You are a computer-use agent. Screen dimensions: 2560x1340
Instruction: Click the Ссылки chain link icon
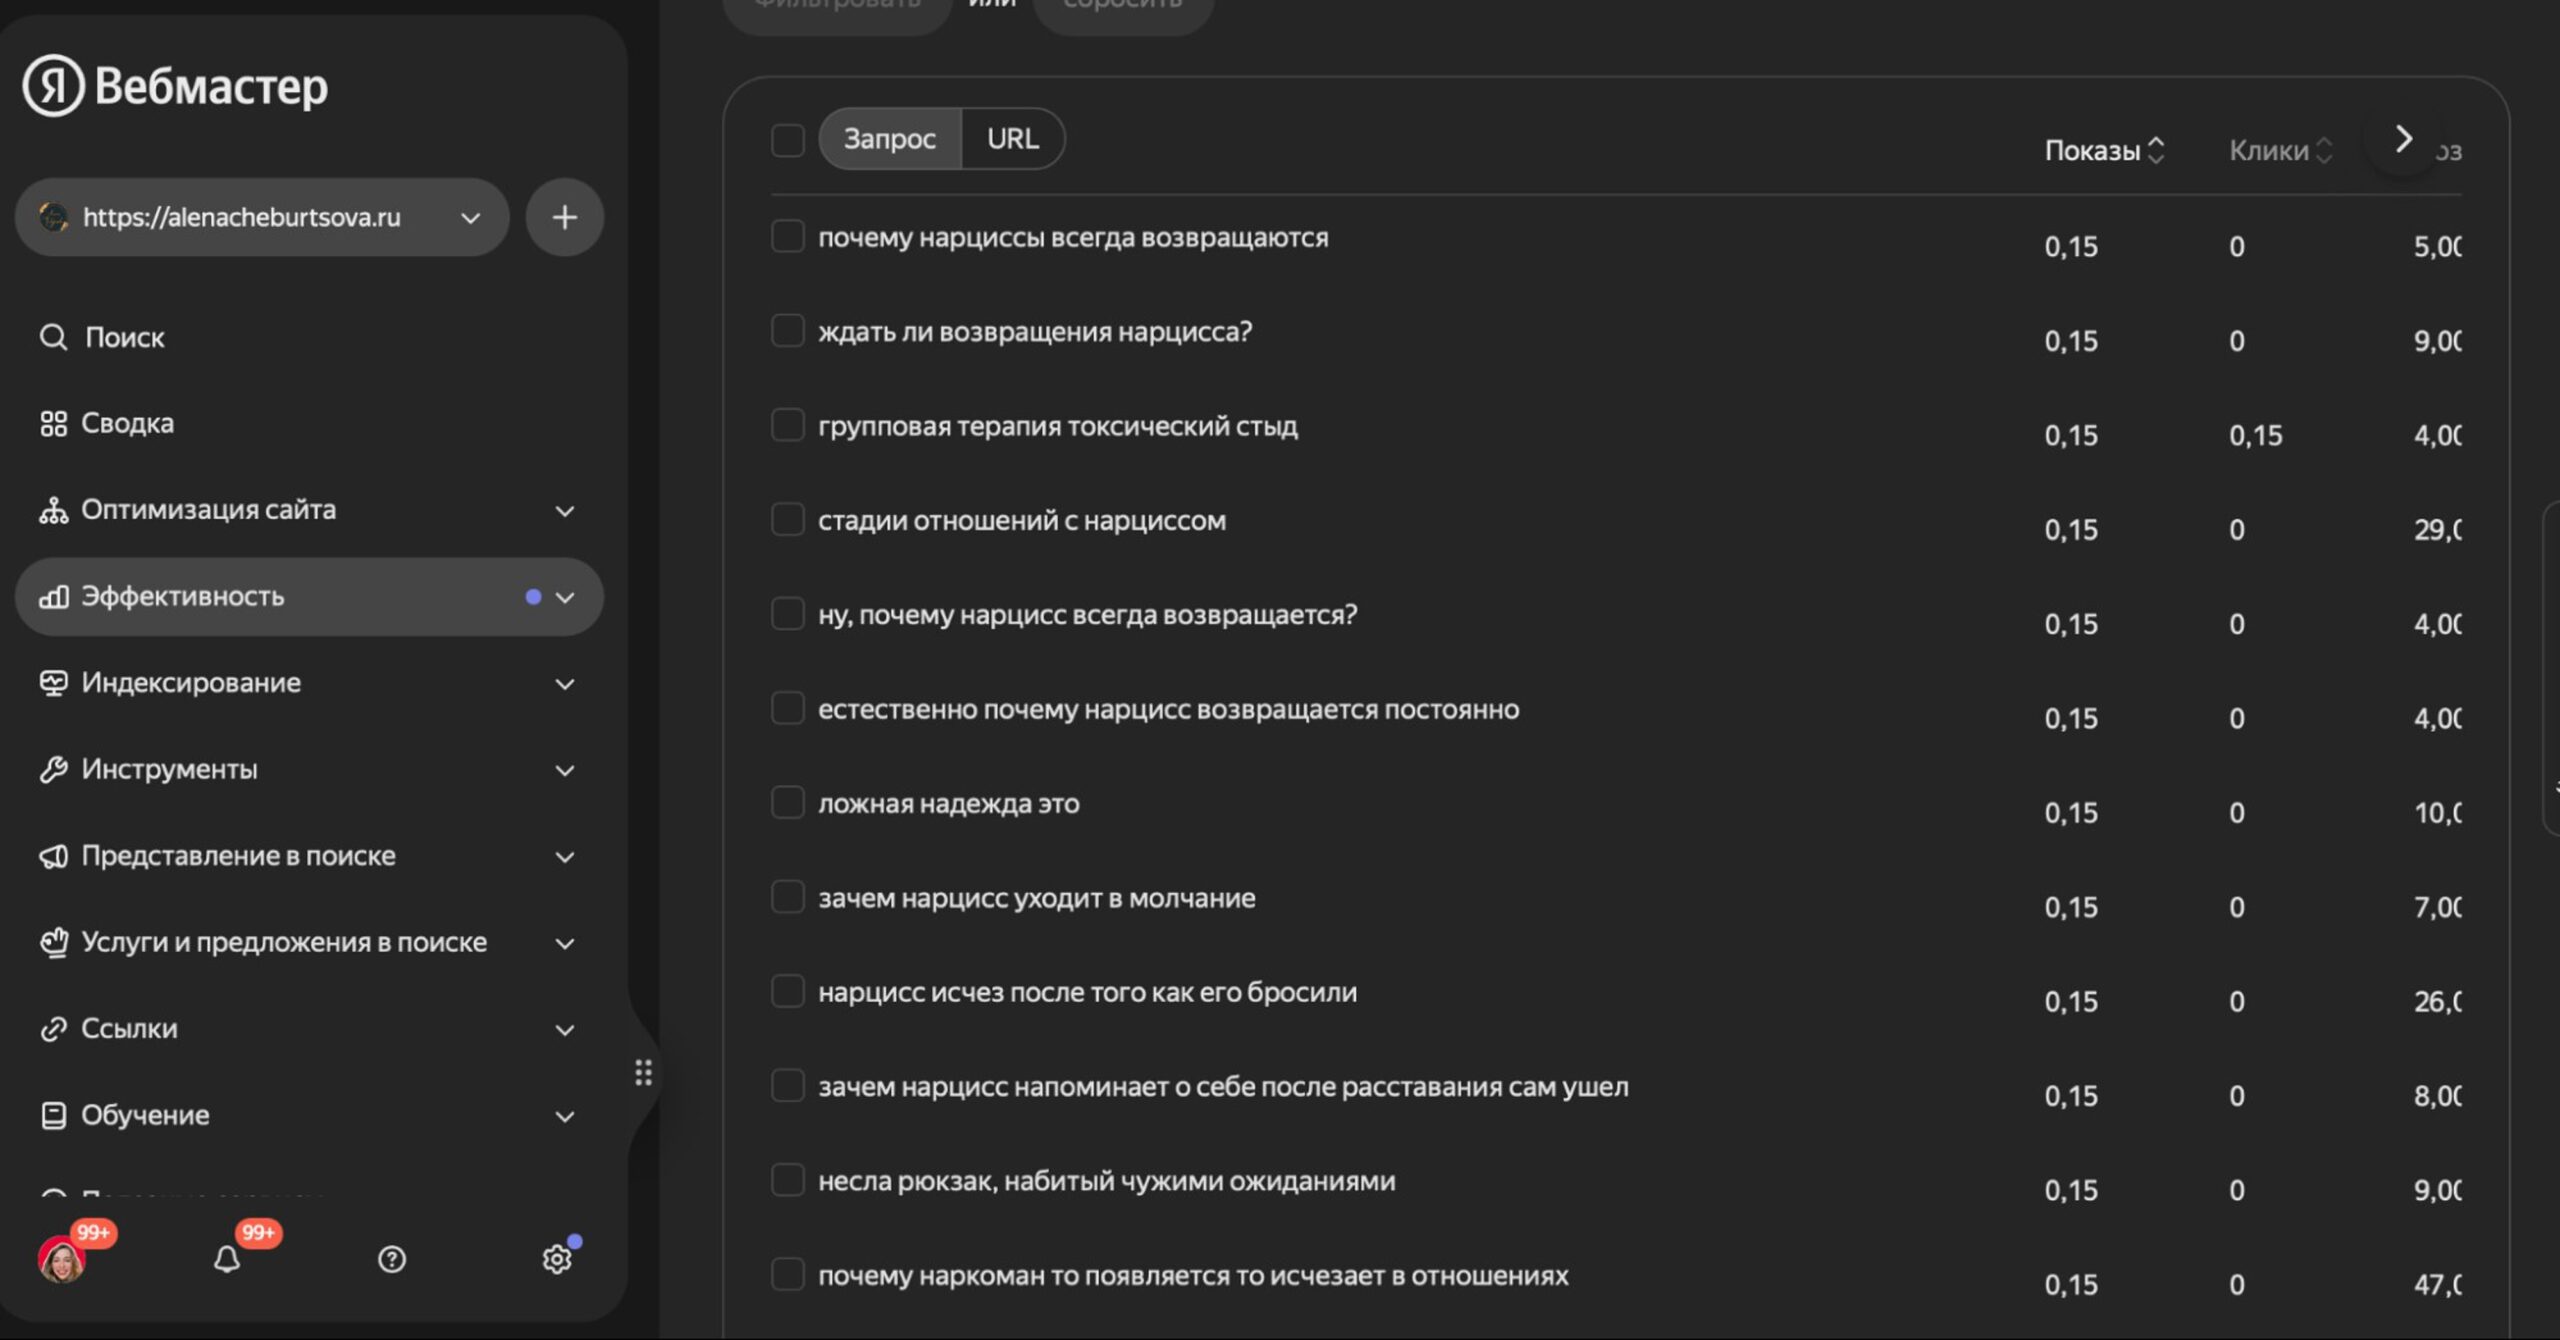click(x=53, y=1029)
